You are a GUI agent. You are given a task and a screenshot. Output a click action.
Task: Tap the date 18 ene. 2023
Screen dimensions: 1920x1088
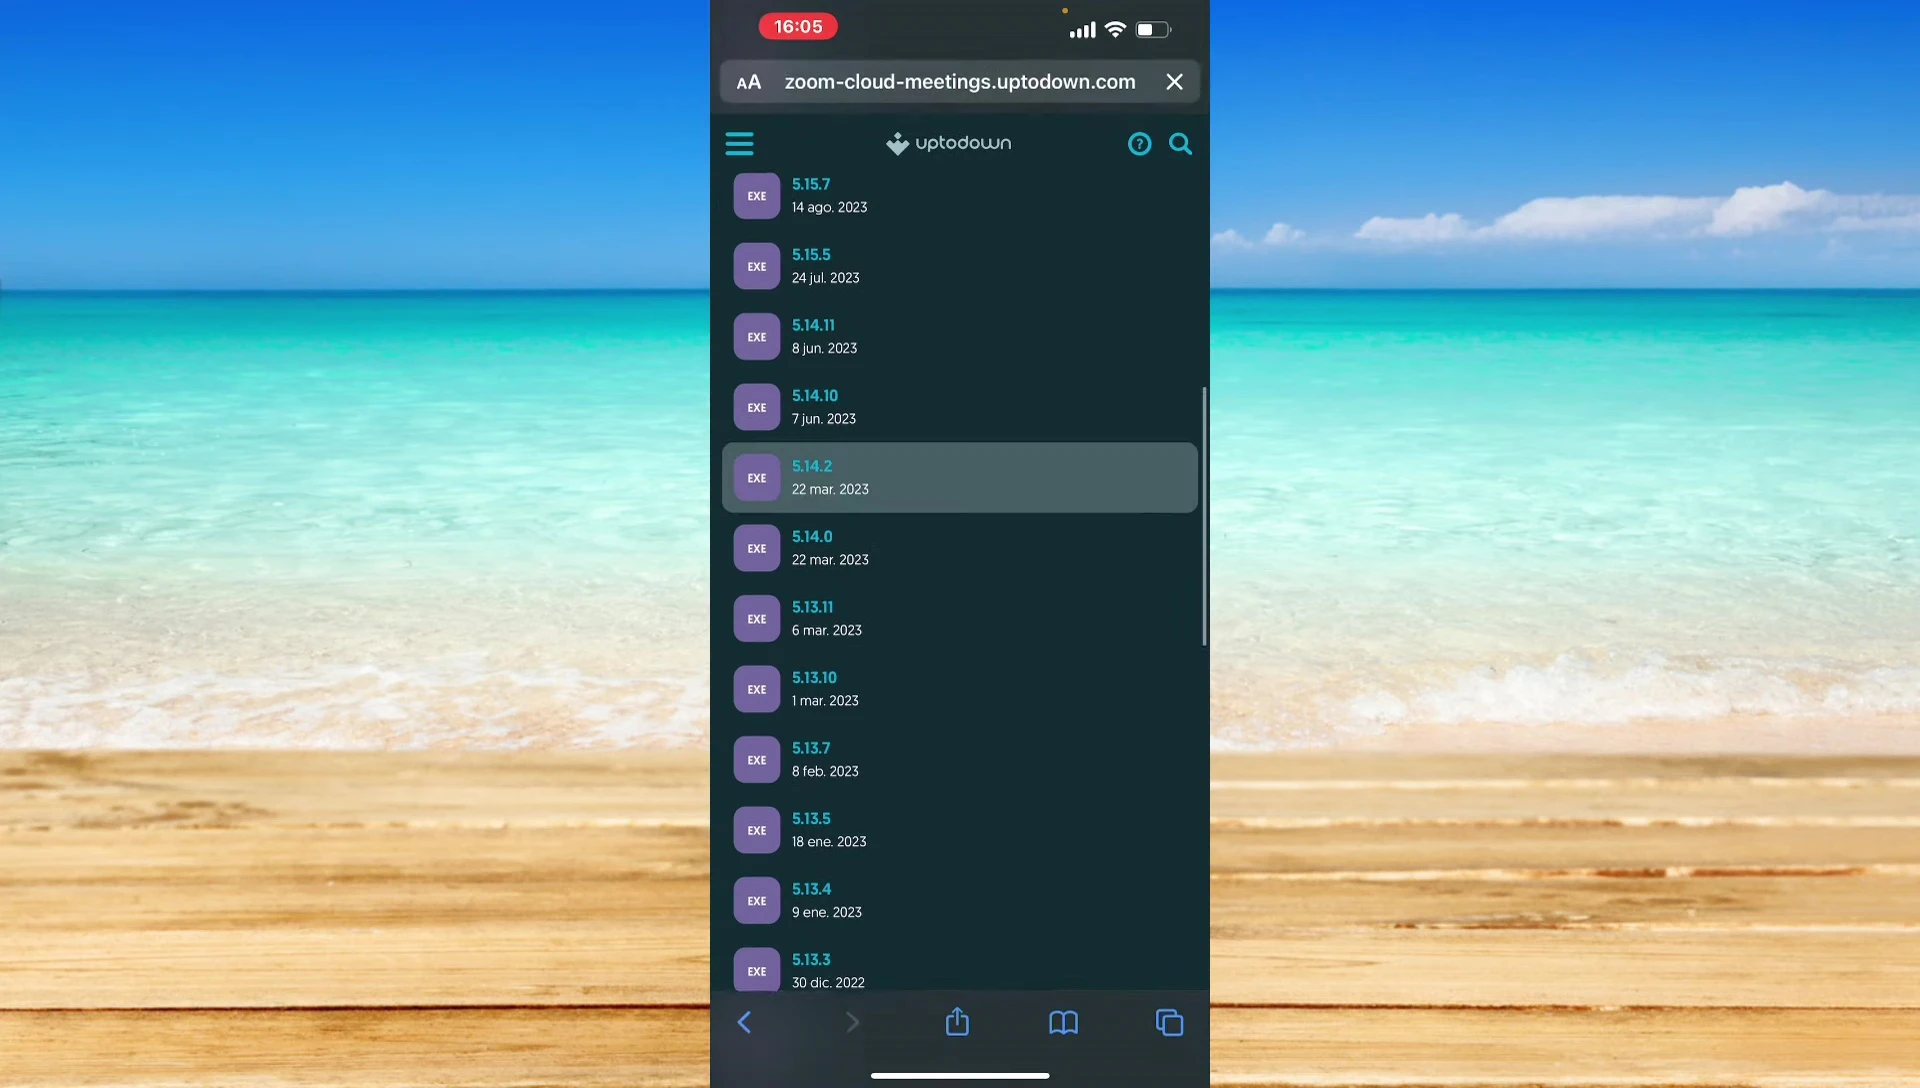pyautogui.click(x=829, y=842)
